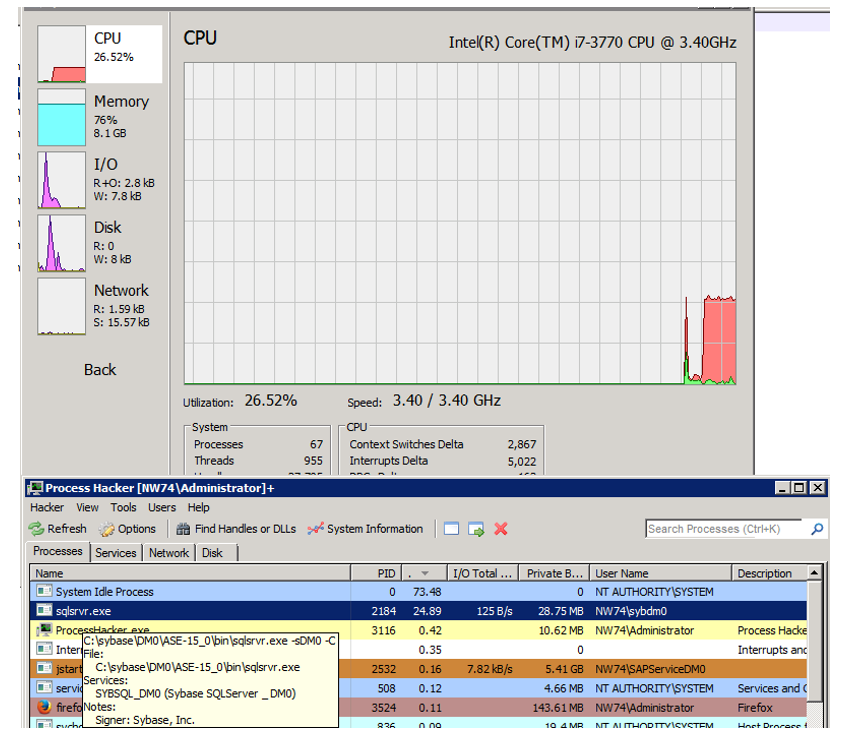Select the sqlsrvr.exe process row

[419, 611]
